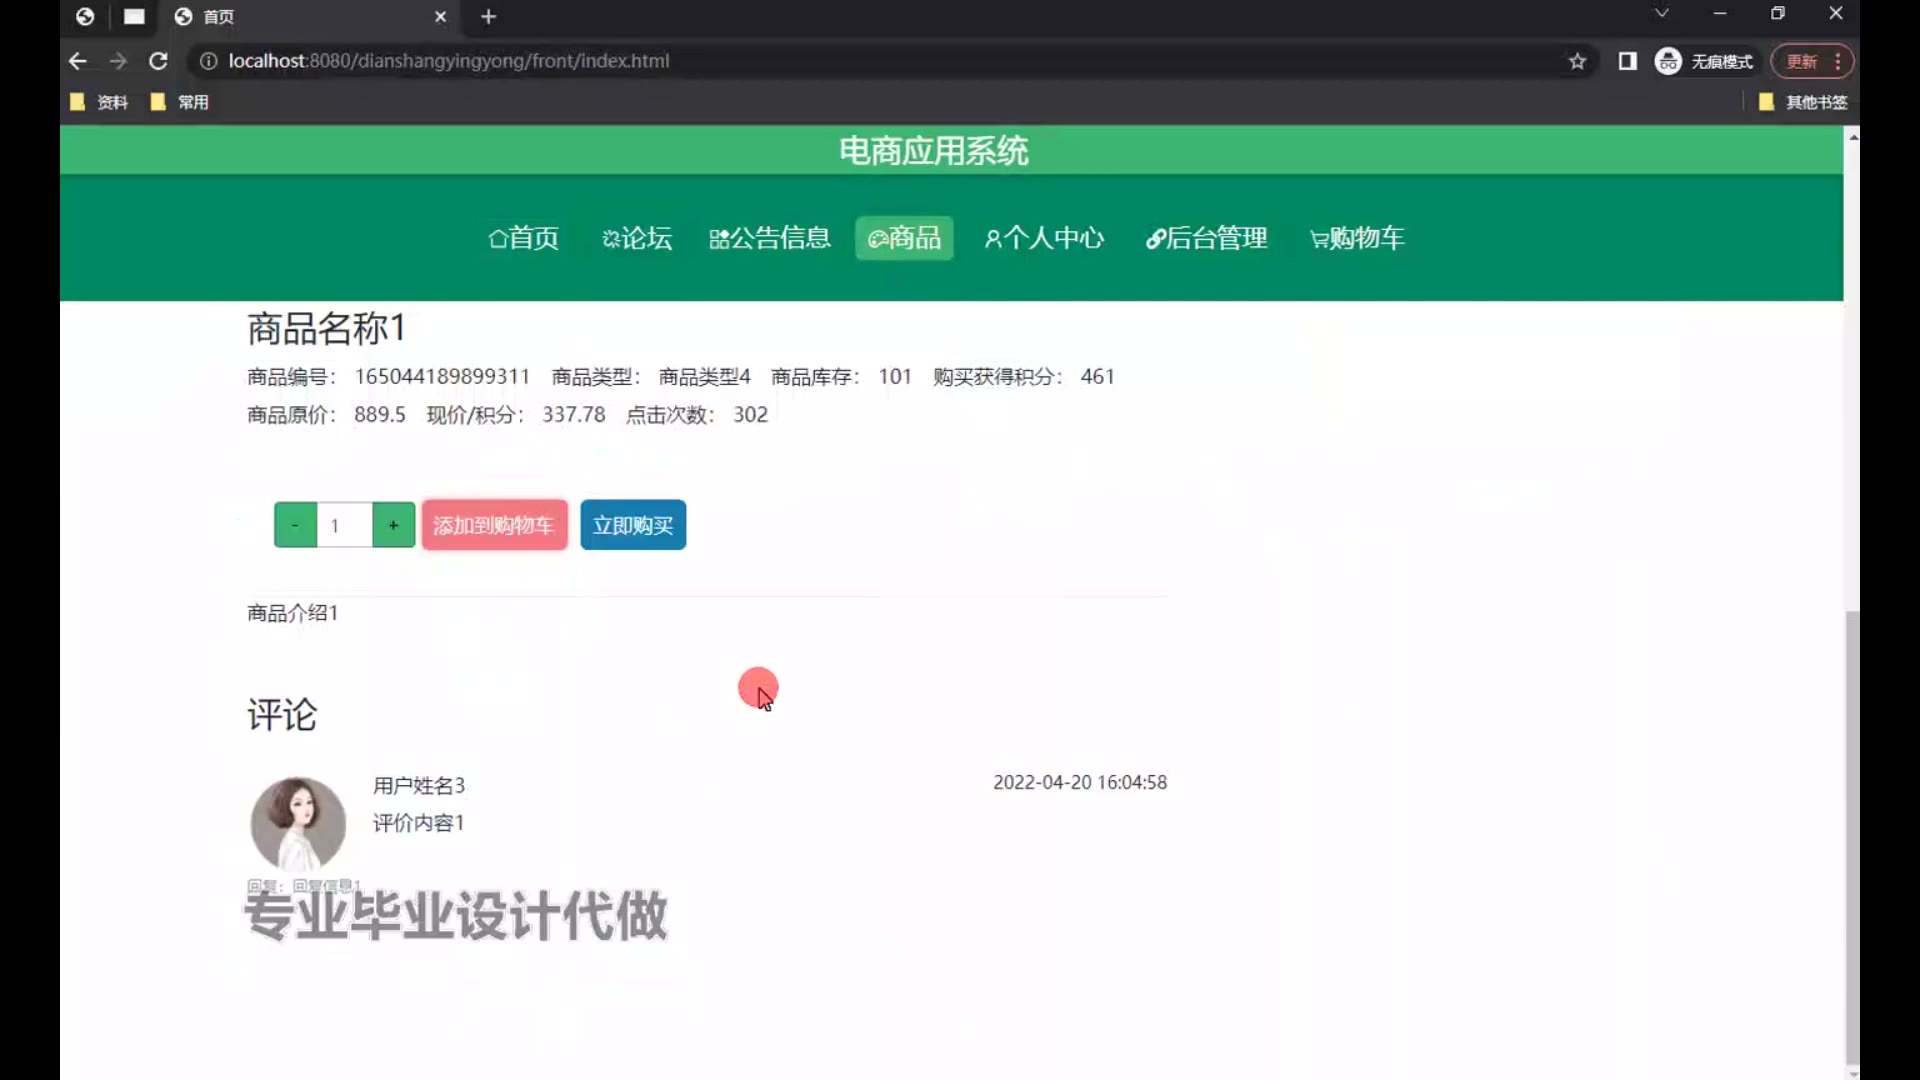
Task: Click the browser reload icon
Action: click(158, 61)
